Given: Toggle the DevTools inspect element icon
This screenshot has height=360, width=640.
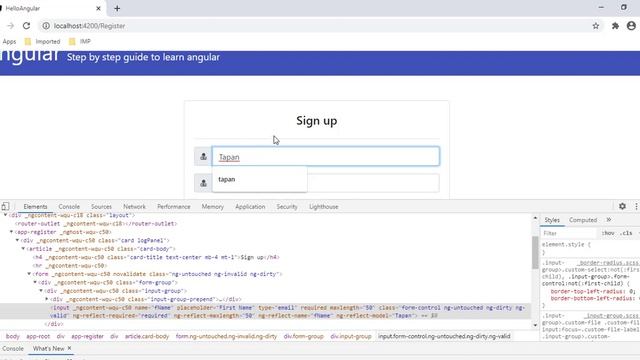Looking at the screenshot, I should [5, 207].
